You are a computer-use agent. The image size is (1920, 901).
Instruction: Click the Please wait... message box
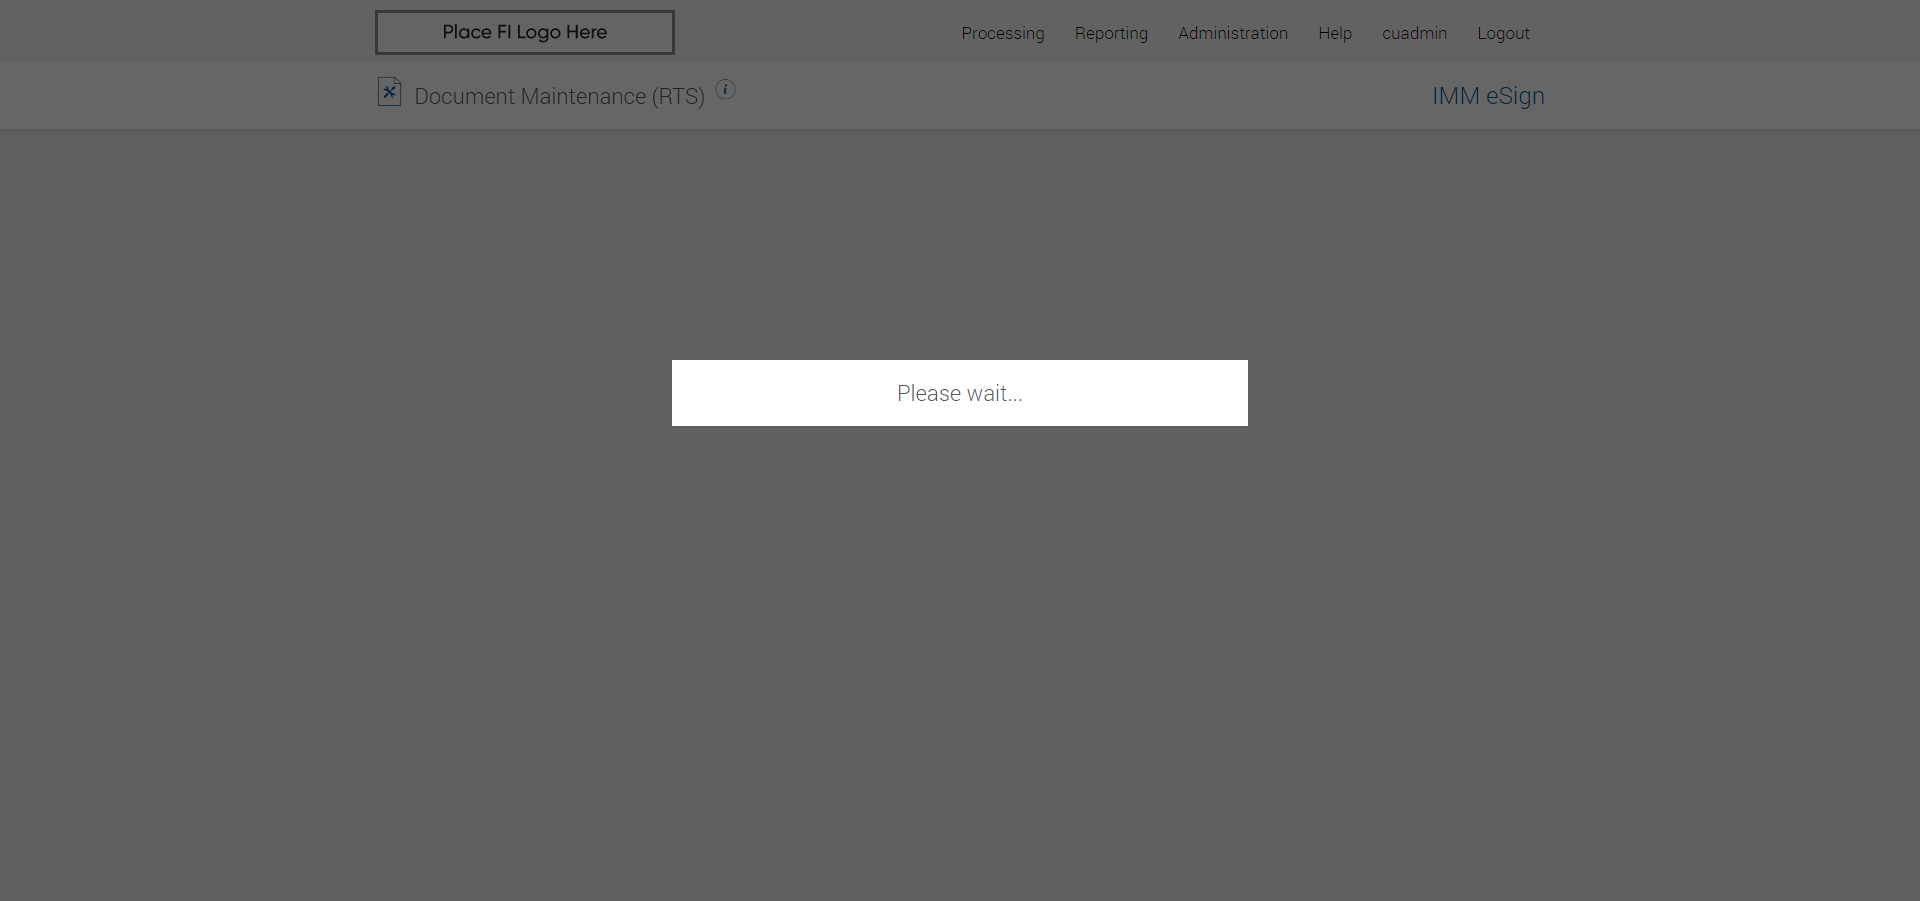[x=960, y=393]
